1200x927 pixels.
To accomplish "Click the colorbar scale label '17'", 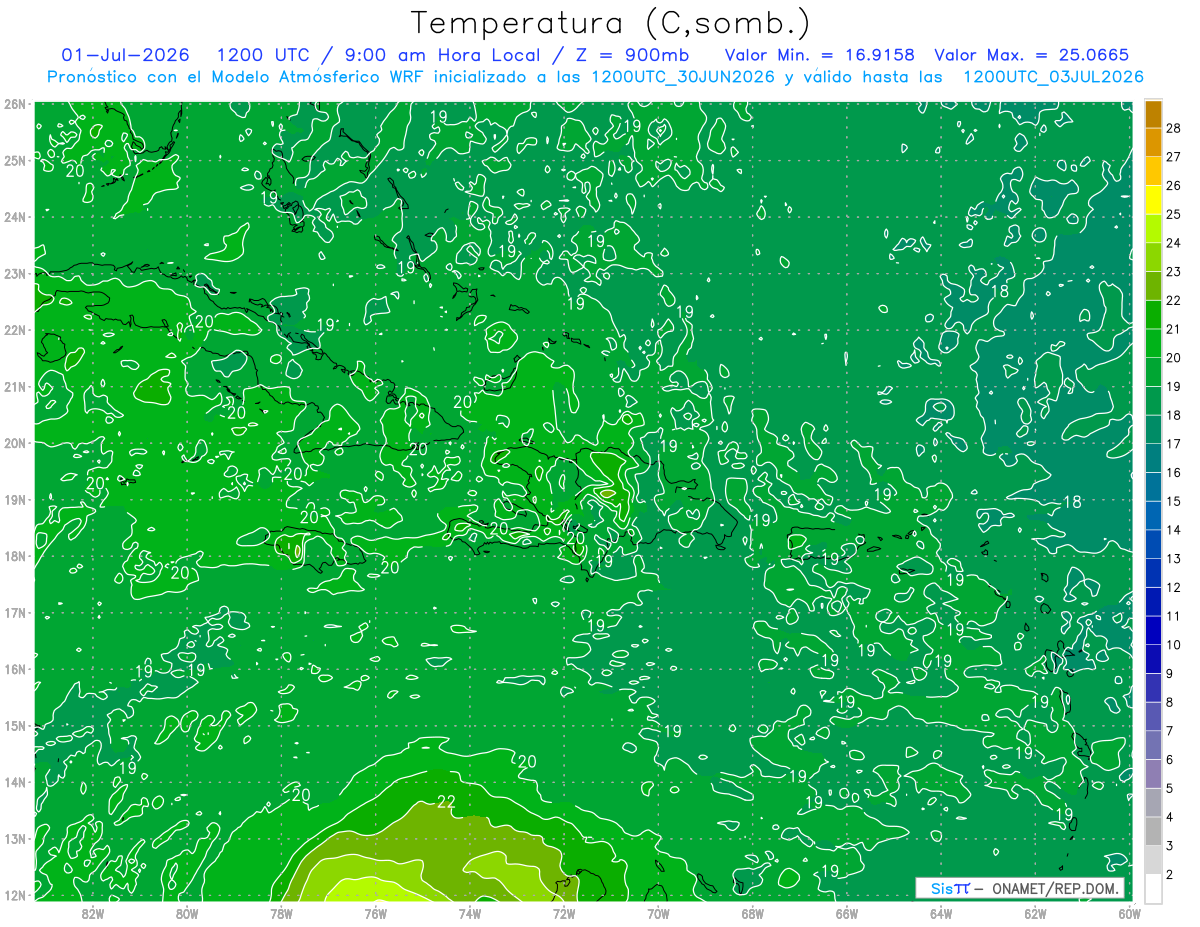I will (x=1173, y=443).
